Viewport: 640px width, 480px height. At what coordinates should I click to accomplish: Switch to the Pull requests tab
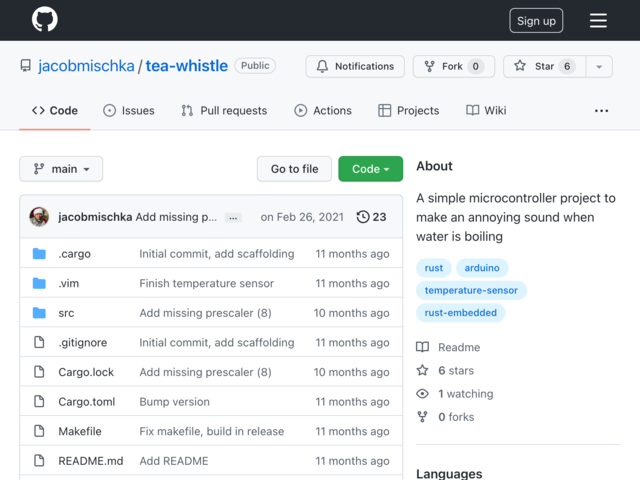point(224,111)
